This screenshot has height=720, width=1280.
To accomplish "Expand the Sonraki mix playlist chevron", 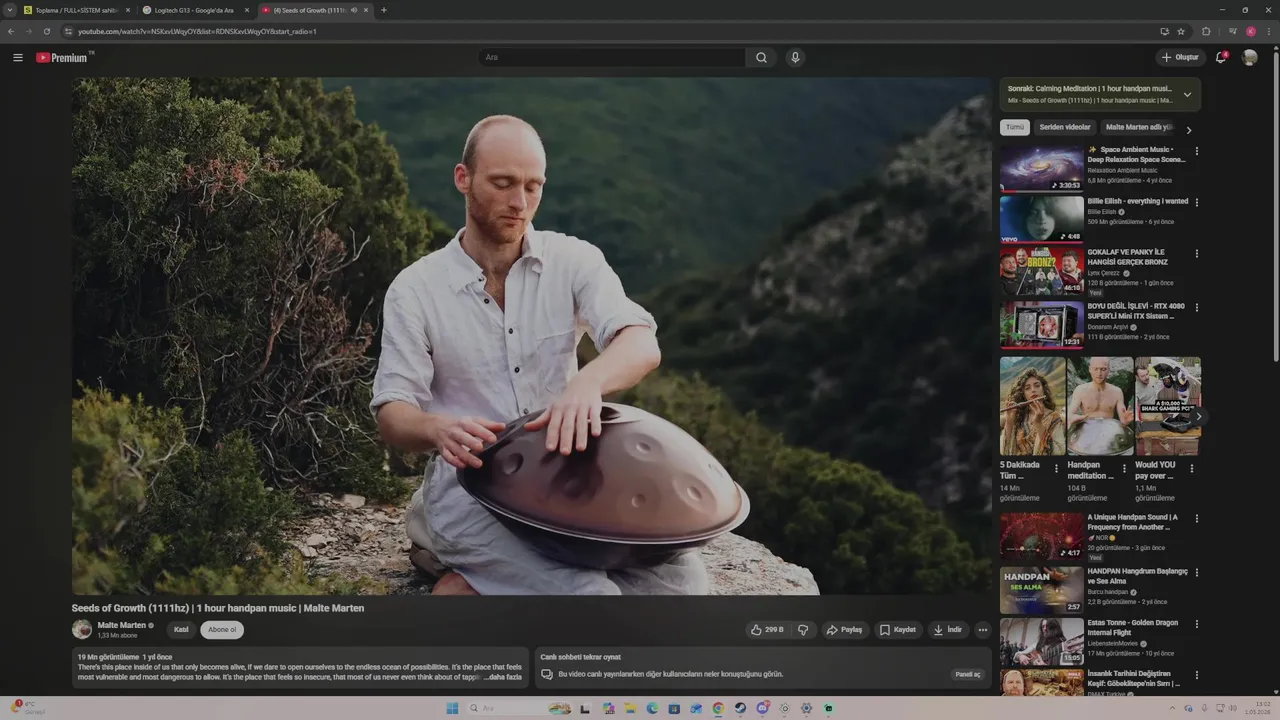I will 1187,95.
